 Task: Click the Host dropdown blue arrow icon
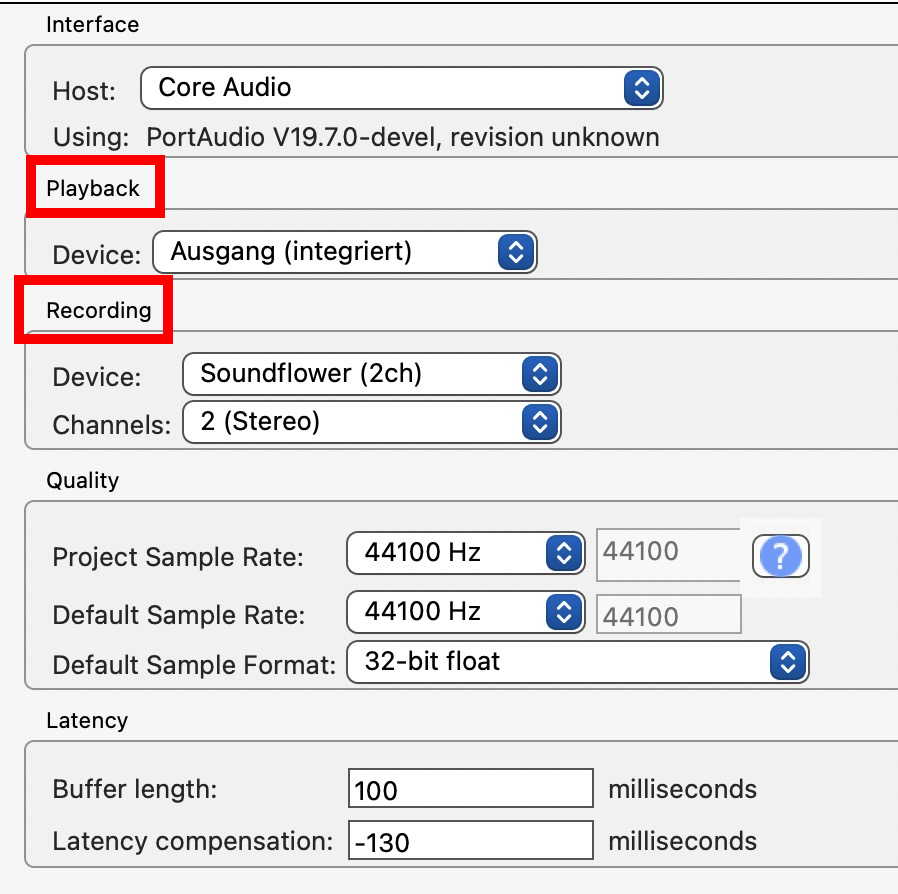(642, 88)
